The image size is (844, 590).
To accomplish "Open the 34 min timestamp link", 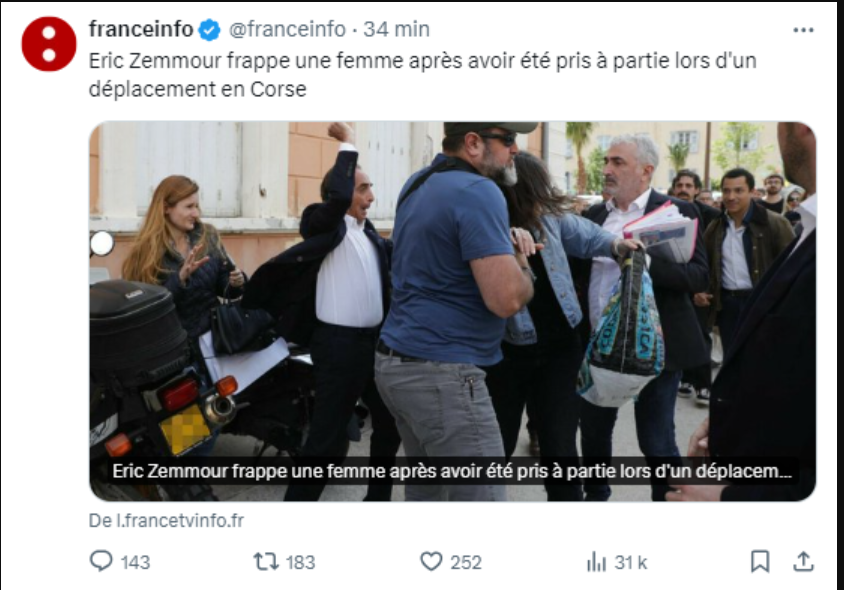I will [396, 29].
